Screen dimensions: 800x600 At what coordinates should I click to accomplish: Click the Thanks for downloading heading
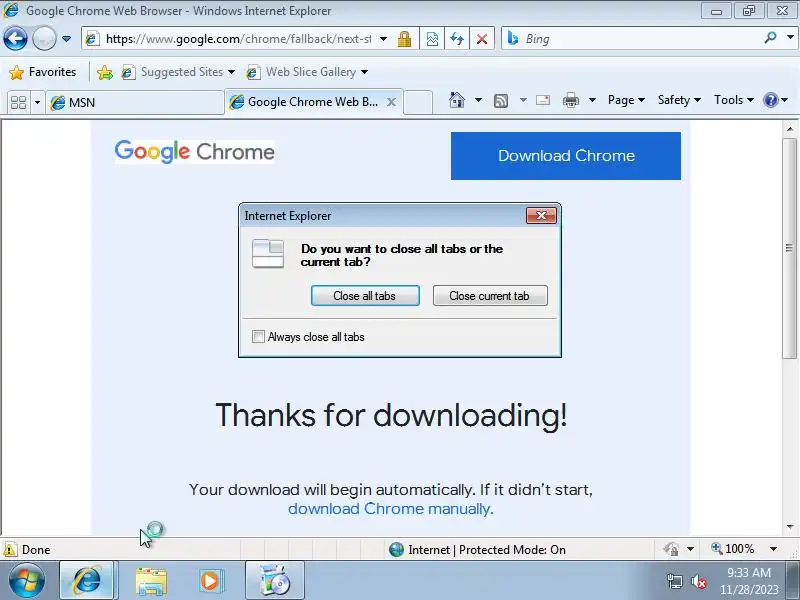coord(391,415)
